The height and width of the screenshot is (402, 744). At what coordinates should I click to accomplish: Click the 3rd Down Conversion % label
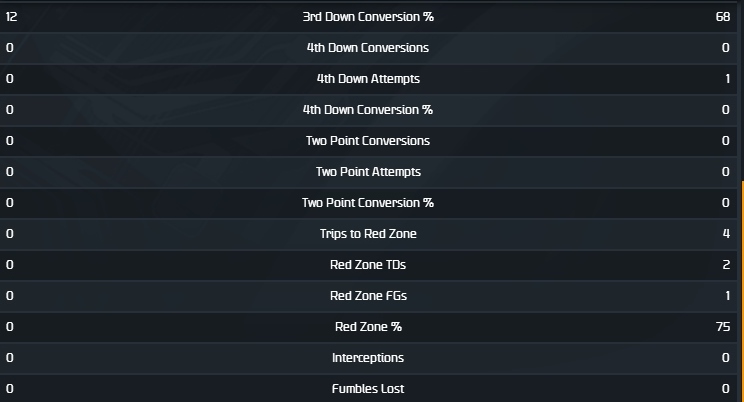pyautogui.click(x=367, y=17)
